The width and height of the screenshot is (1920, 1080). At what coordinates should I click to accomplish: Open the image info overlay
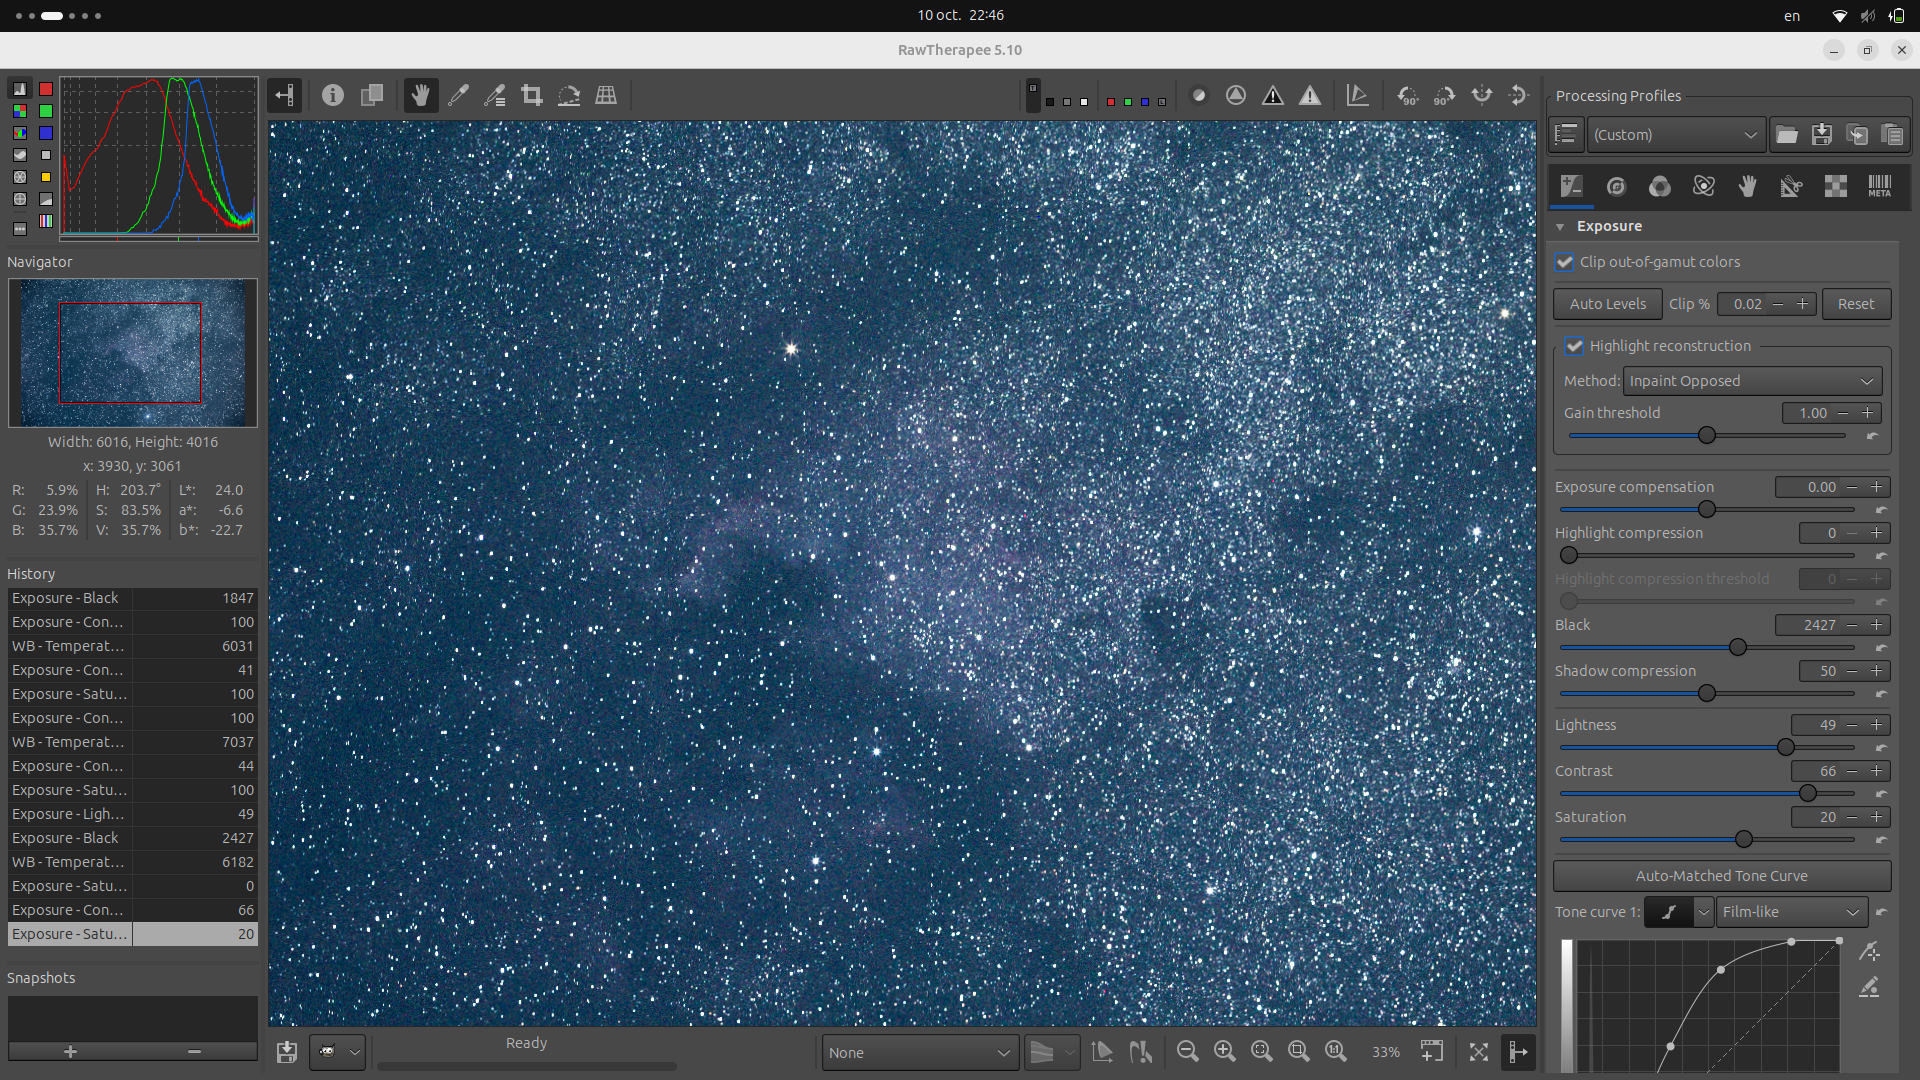point(333,96)
